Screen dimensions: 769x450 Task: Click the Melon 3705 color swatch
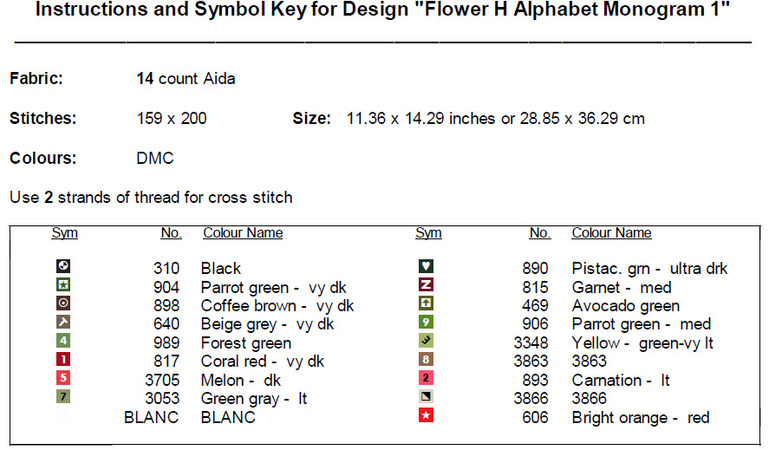pyautogui.click(x=64, y=378)
